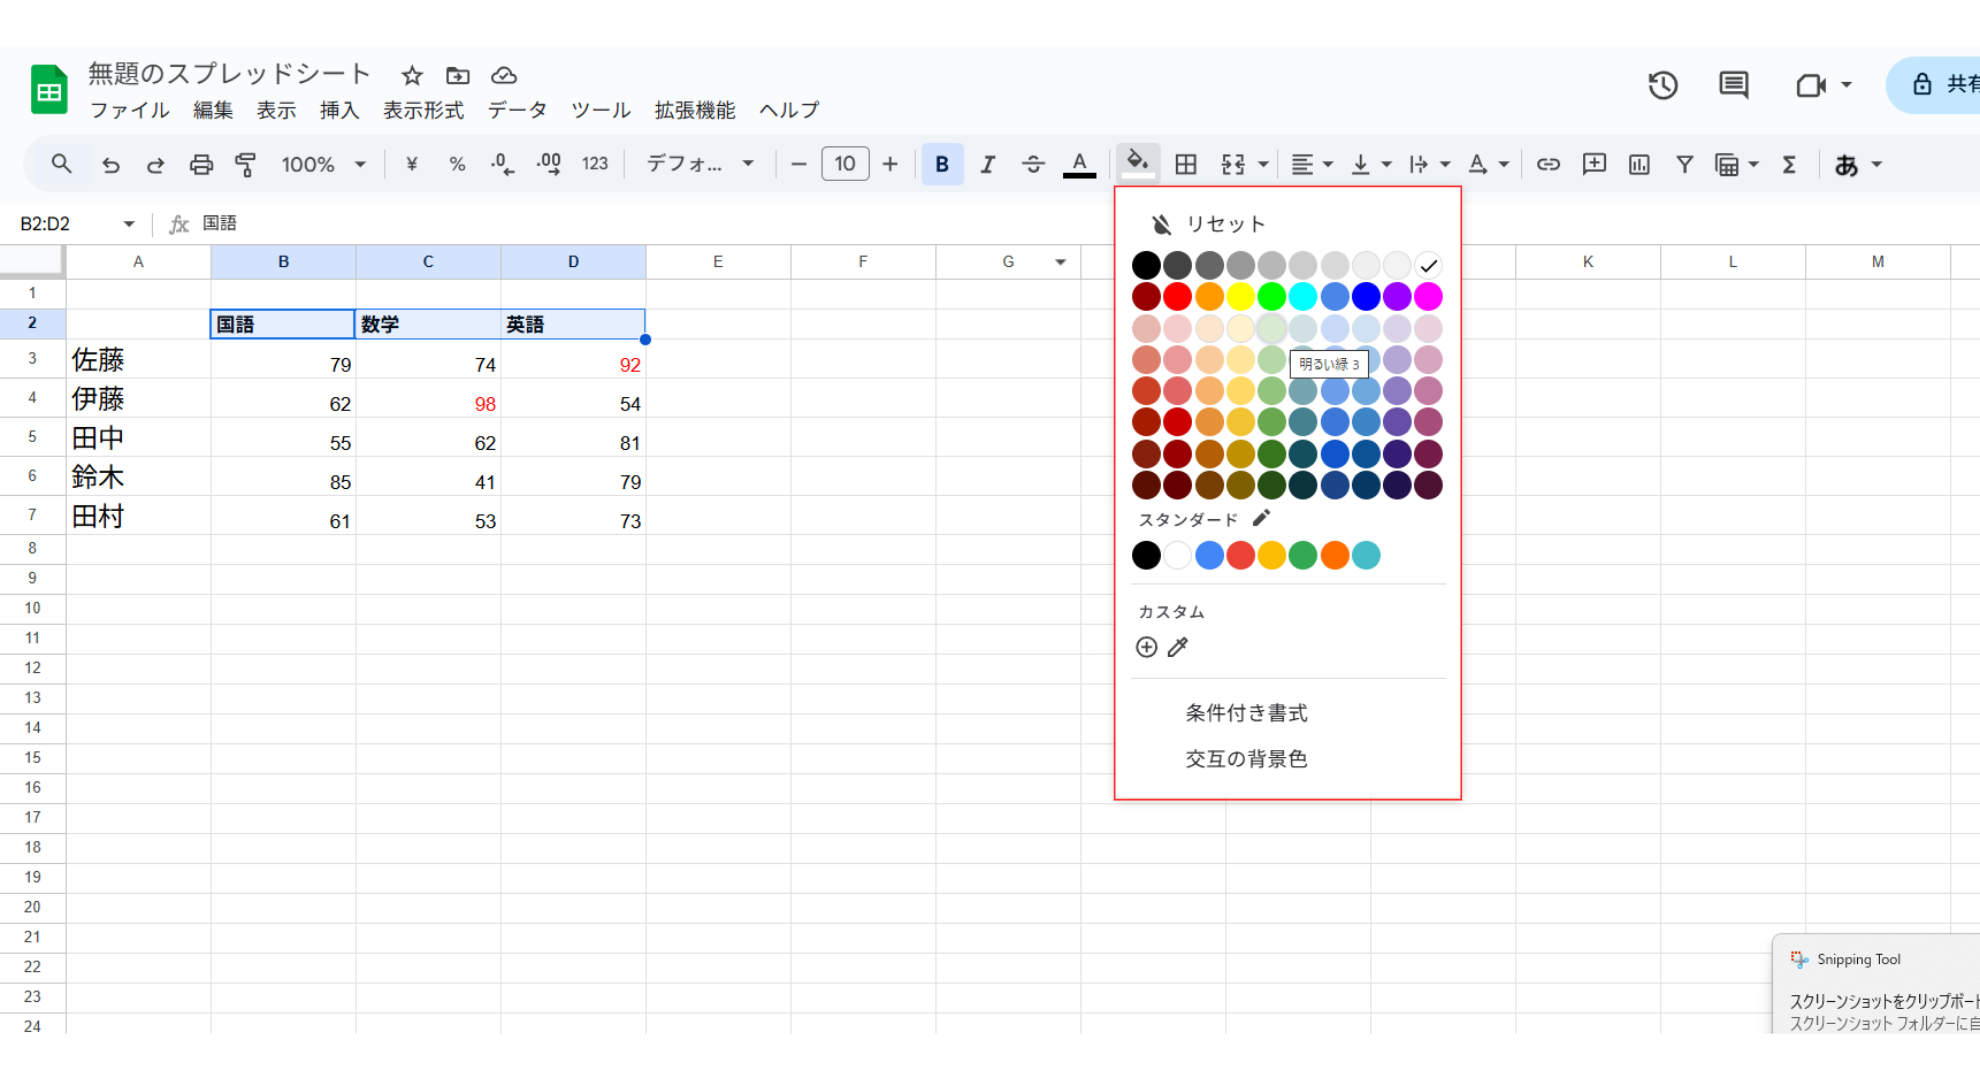
Task: Star the spreadsheet
Action: pos(412,76)
